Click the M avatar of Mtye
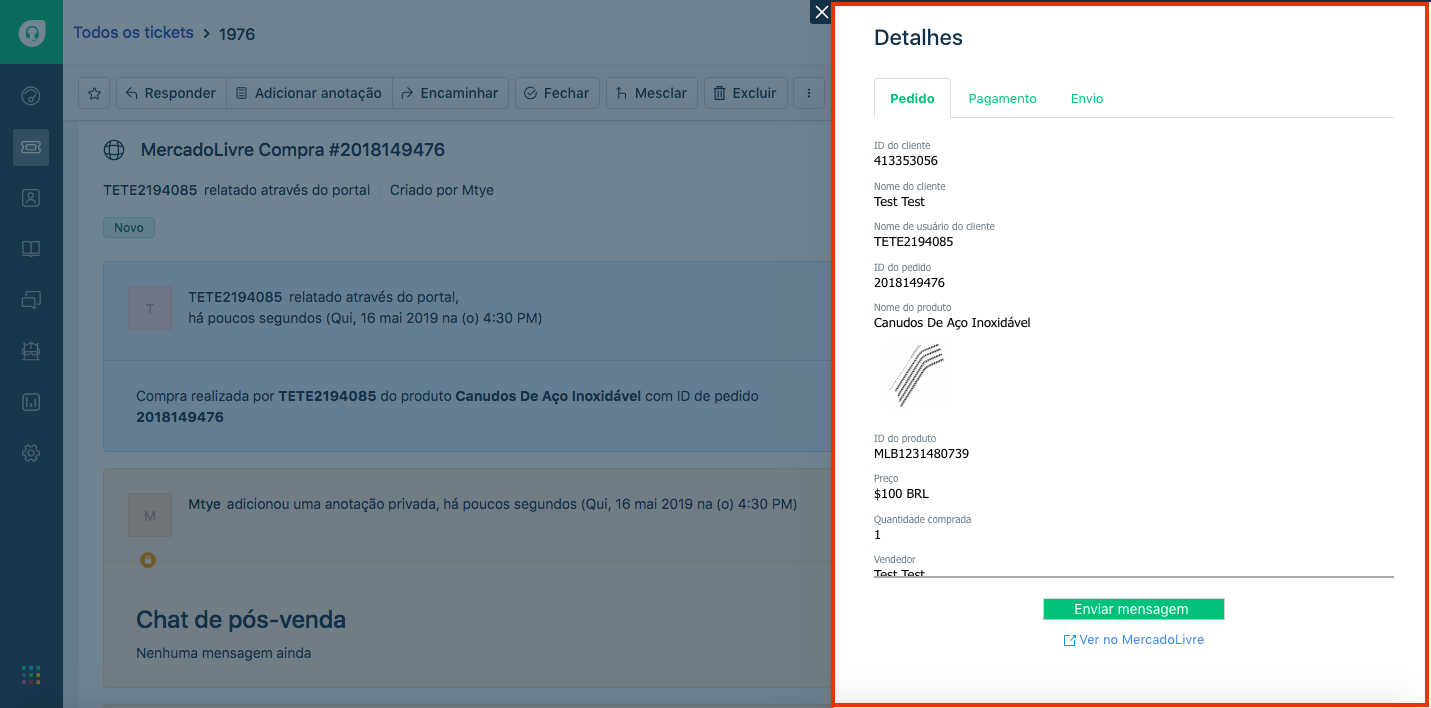This screenshot has height=708, width=1431. pyautogui.click(x=150, y=515)
